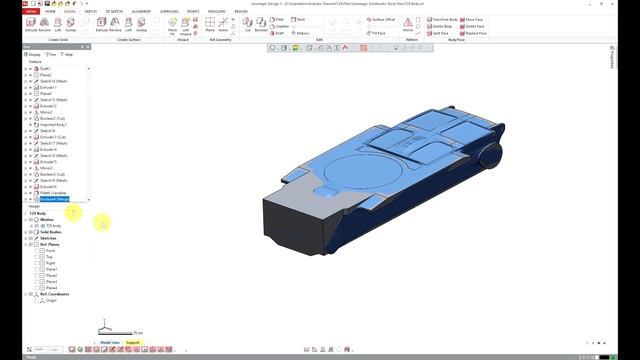640x360 pixels.
Task: Switch to the HOME ribbon tab
Action: point(50,11)
